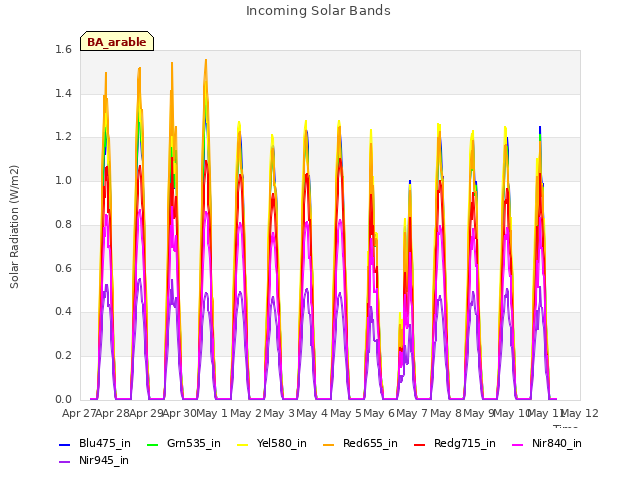Viewport: 640px width, 480px height.
Task: Click the May 1 x-axis date label
Action: click(212, 413)
